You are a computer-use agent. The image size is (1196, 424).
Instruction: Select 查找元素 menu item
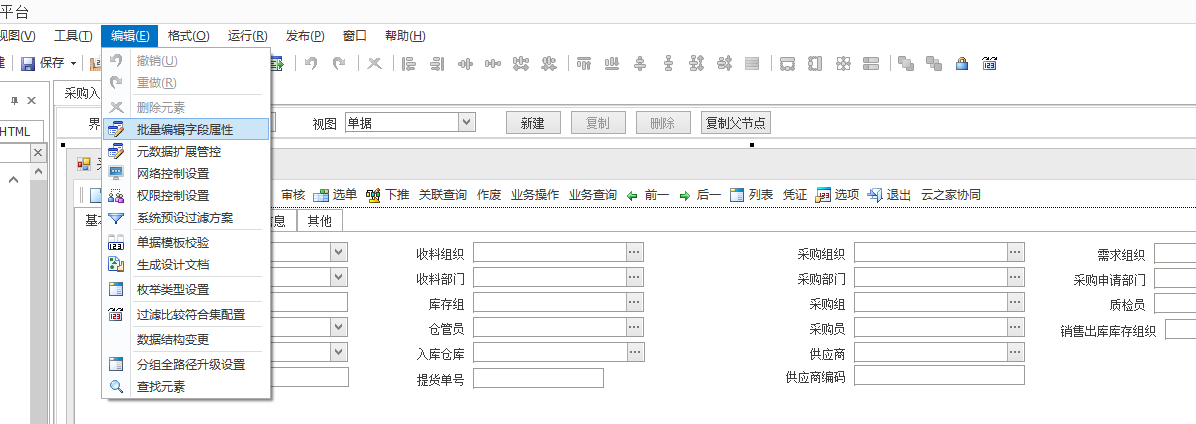pos(185,387)
